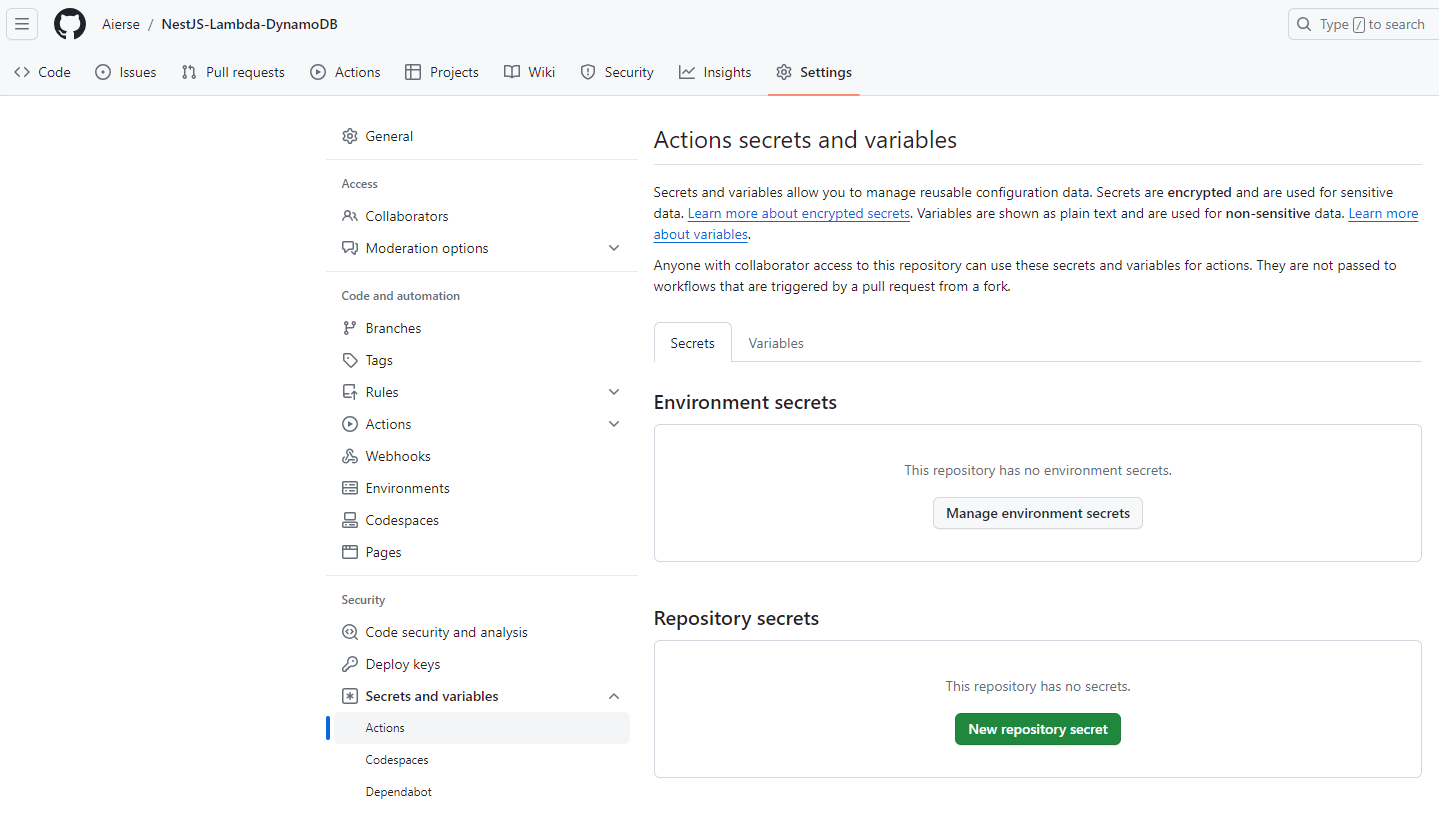
Task: Open Tags settings page
Action: click(482, 360)
